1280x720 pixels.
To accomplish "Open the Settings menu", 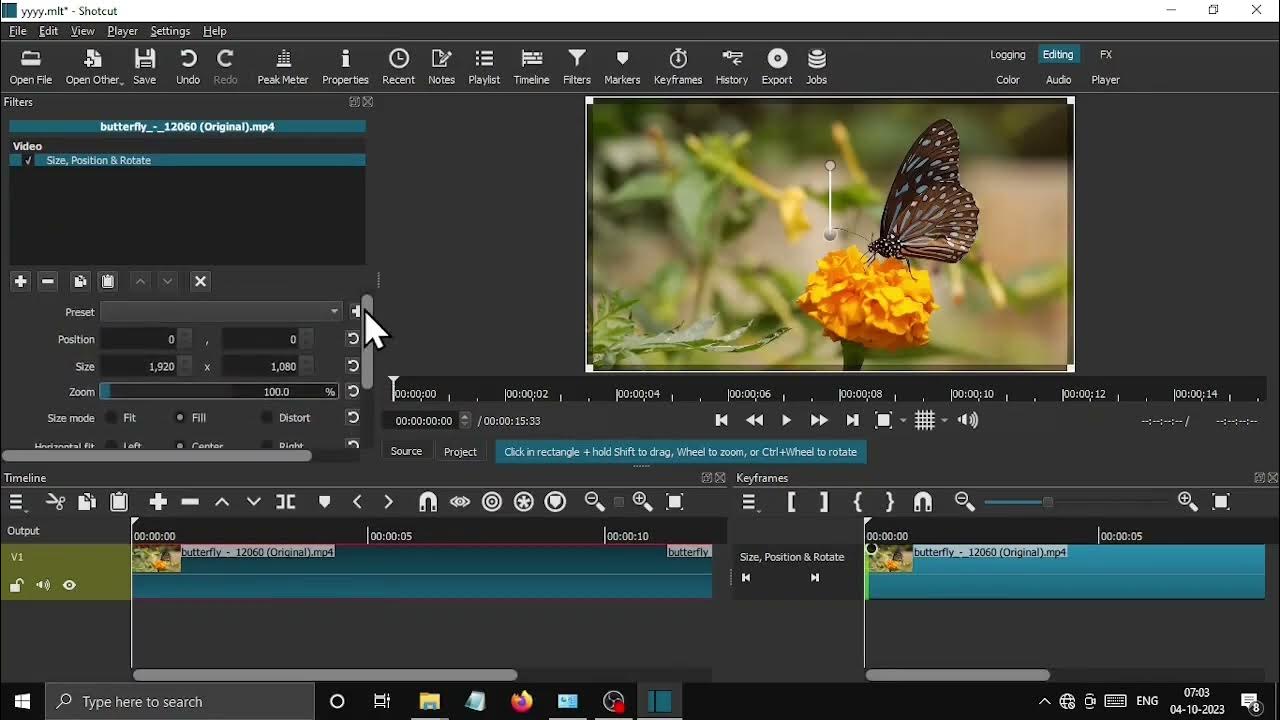I will (x=170, y=31).
